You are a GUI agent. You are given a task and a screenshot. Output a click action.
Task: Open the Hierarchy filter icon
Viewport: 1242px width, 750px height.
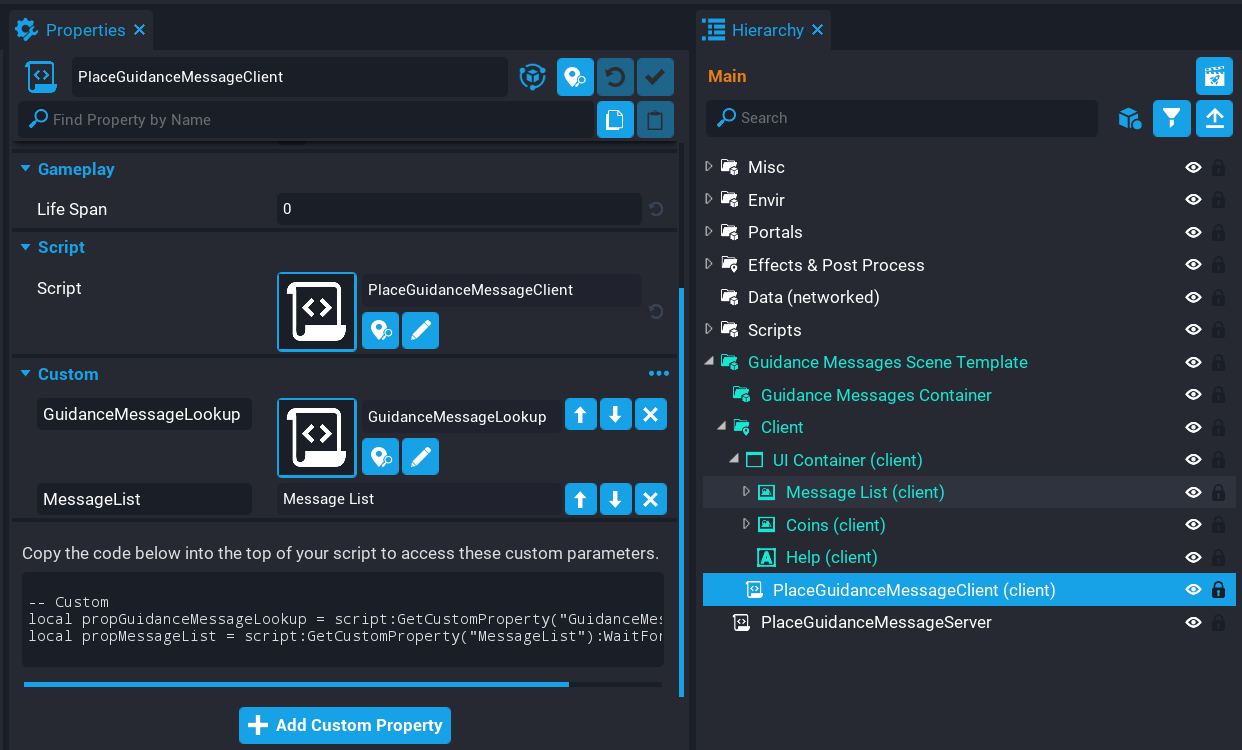pyautogui.click(x=1171, y=119)
